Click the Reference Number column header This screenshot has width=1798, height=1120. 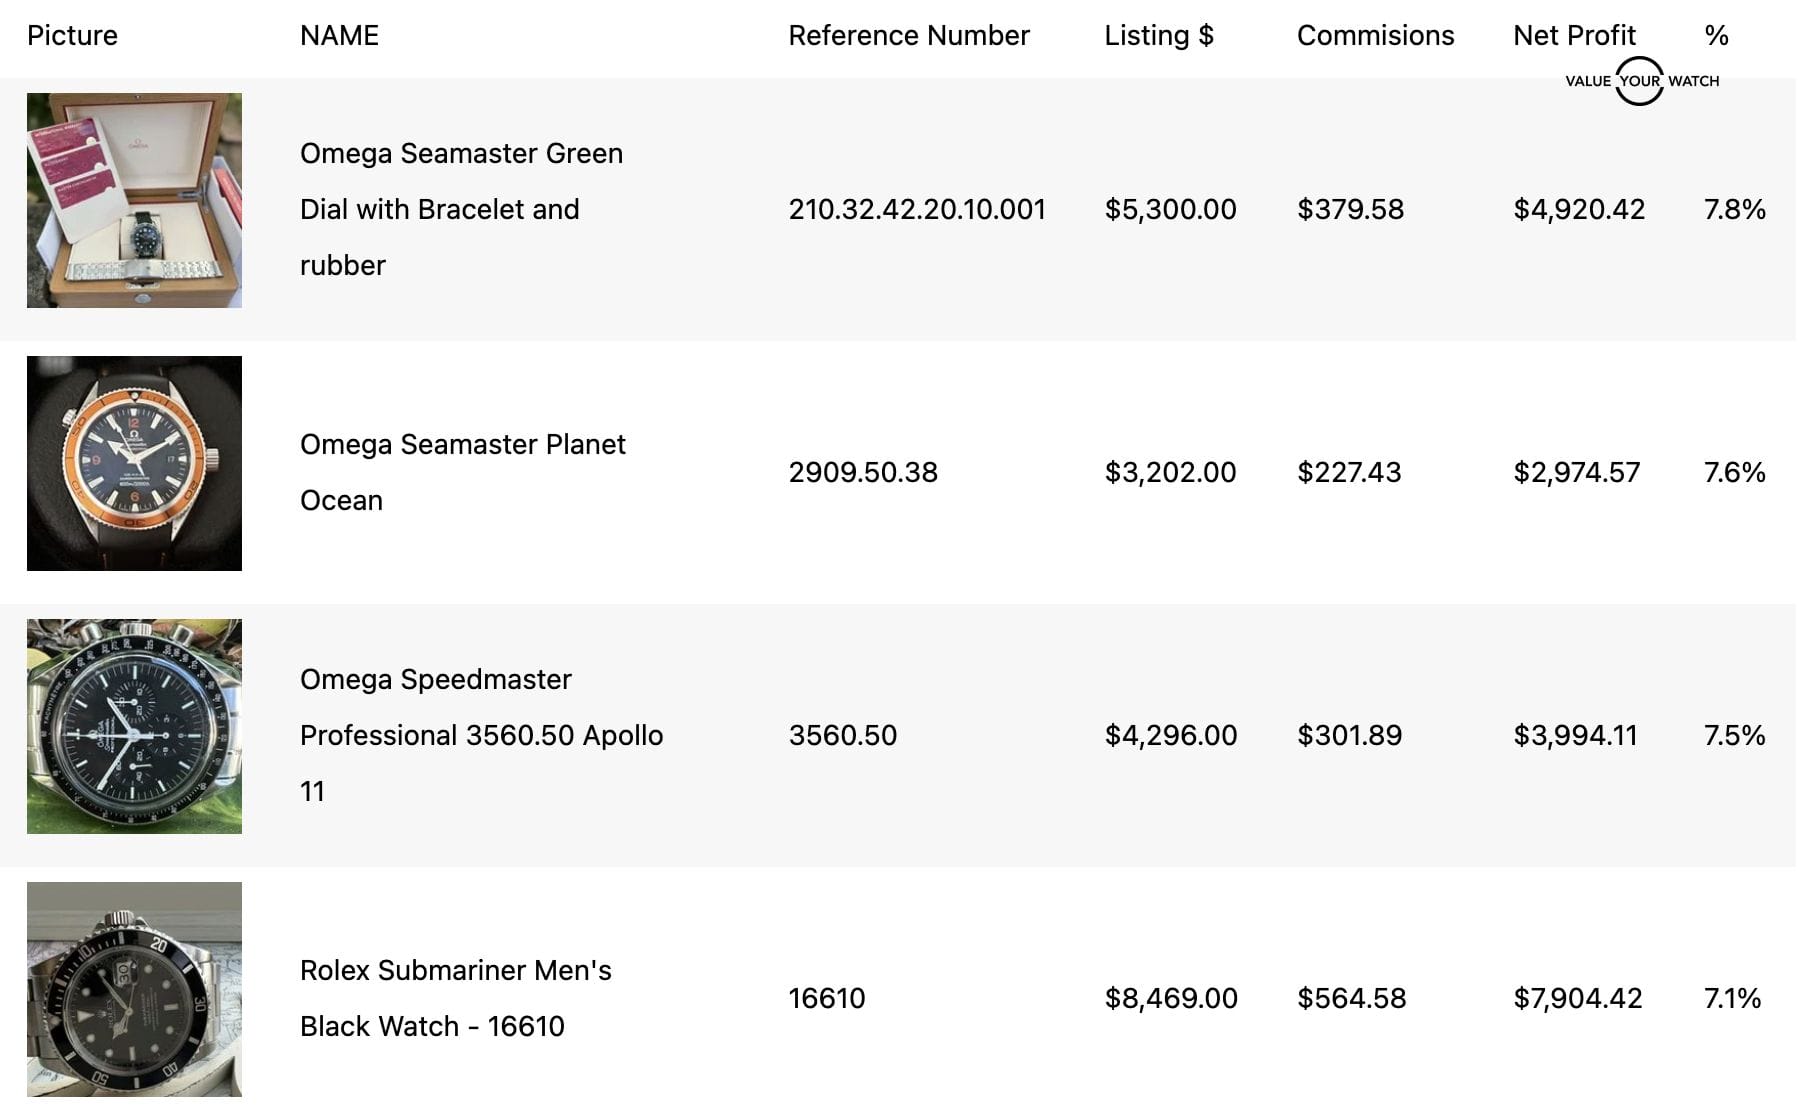click(908, 36)
